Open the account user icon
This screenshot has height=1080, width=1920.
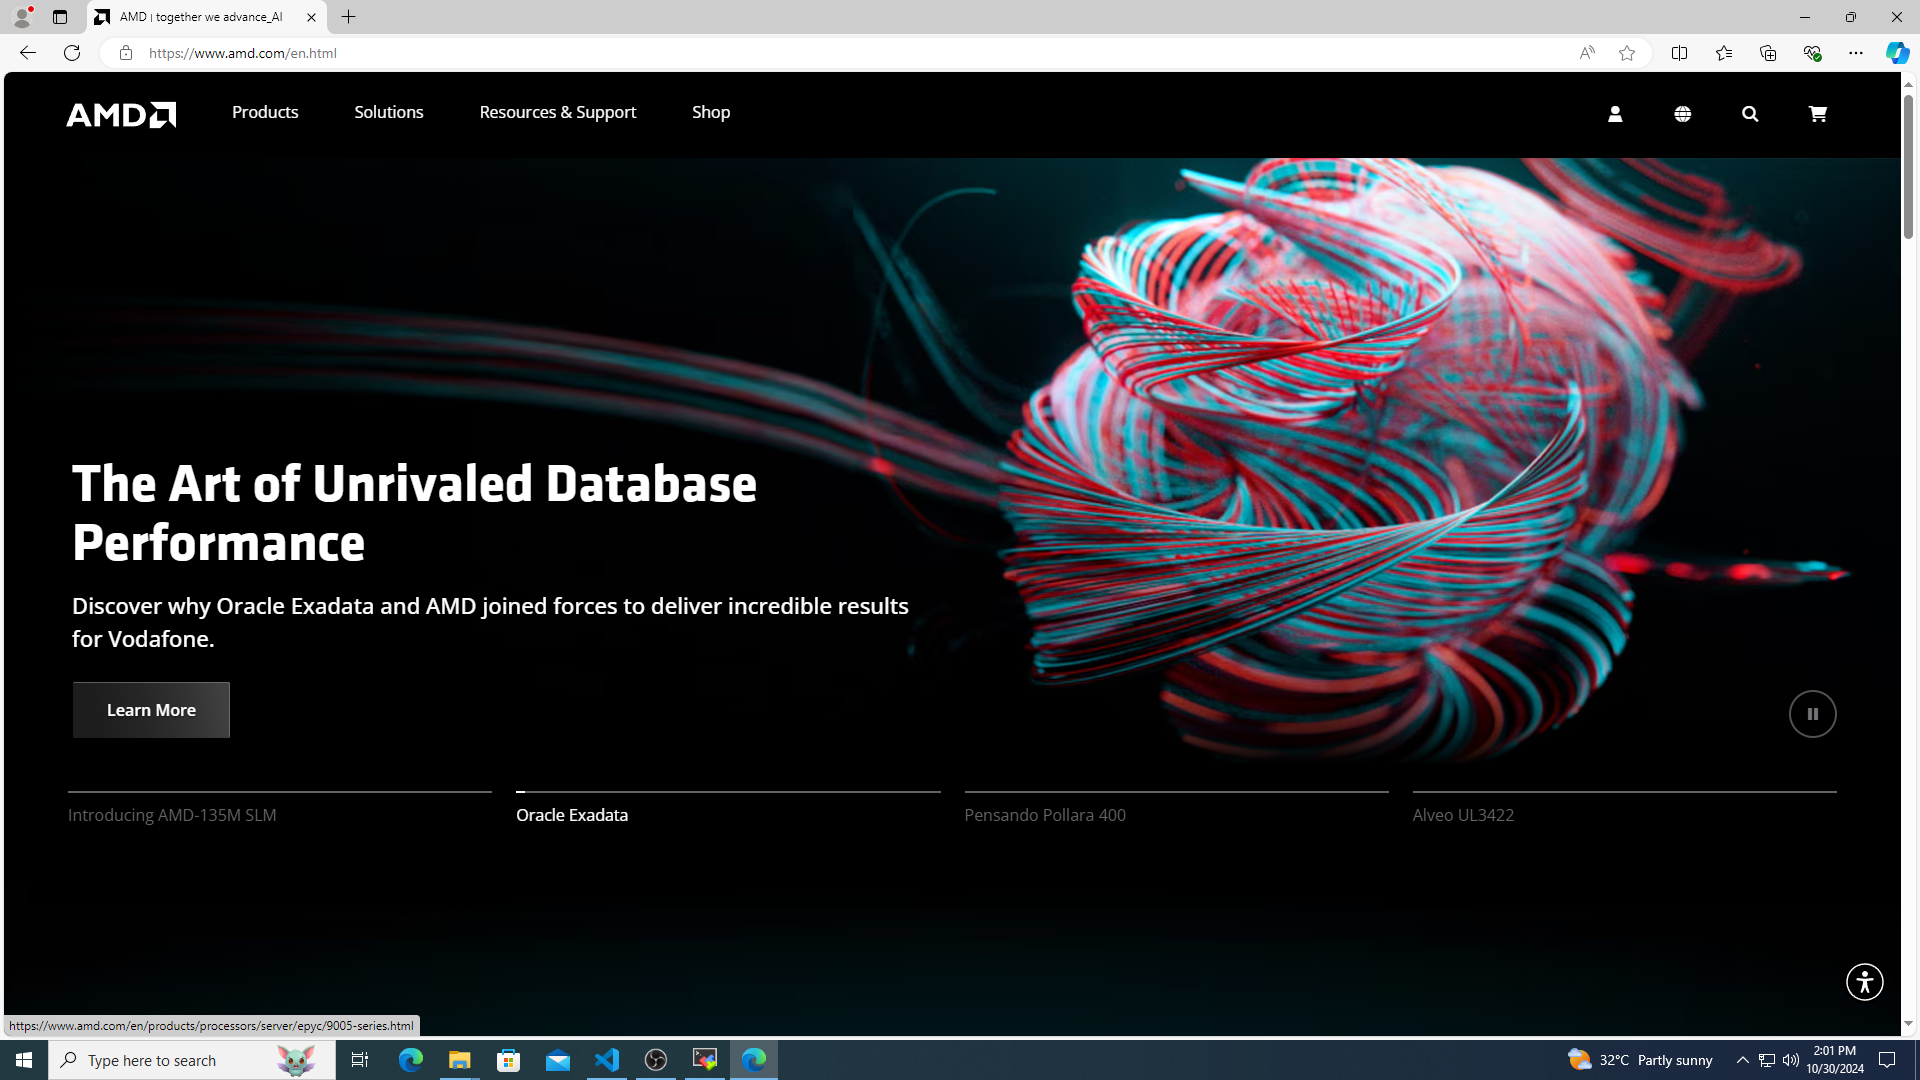click(x=1615, y=114)
